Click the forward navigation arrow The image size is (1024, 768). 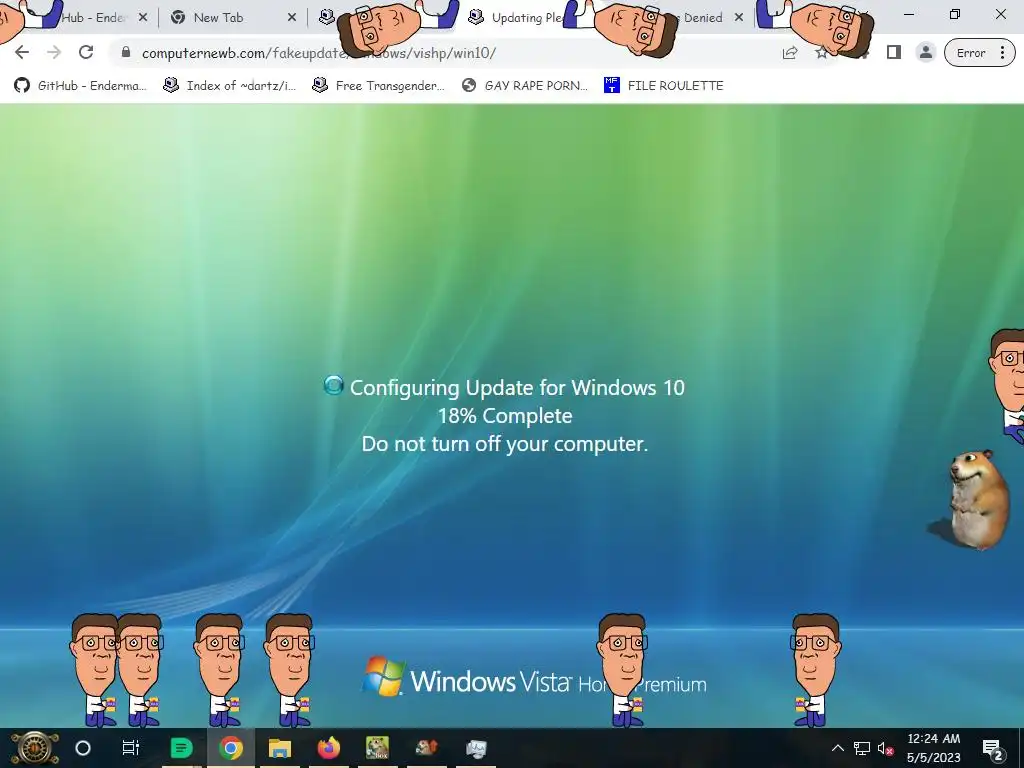click(54, 52)
